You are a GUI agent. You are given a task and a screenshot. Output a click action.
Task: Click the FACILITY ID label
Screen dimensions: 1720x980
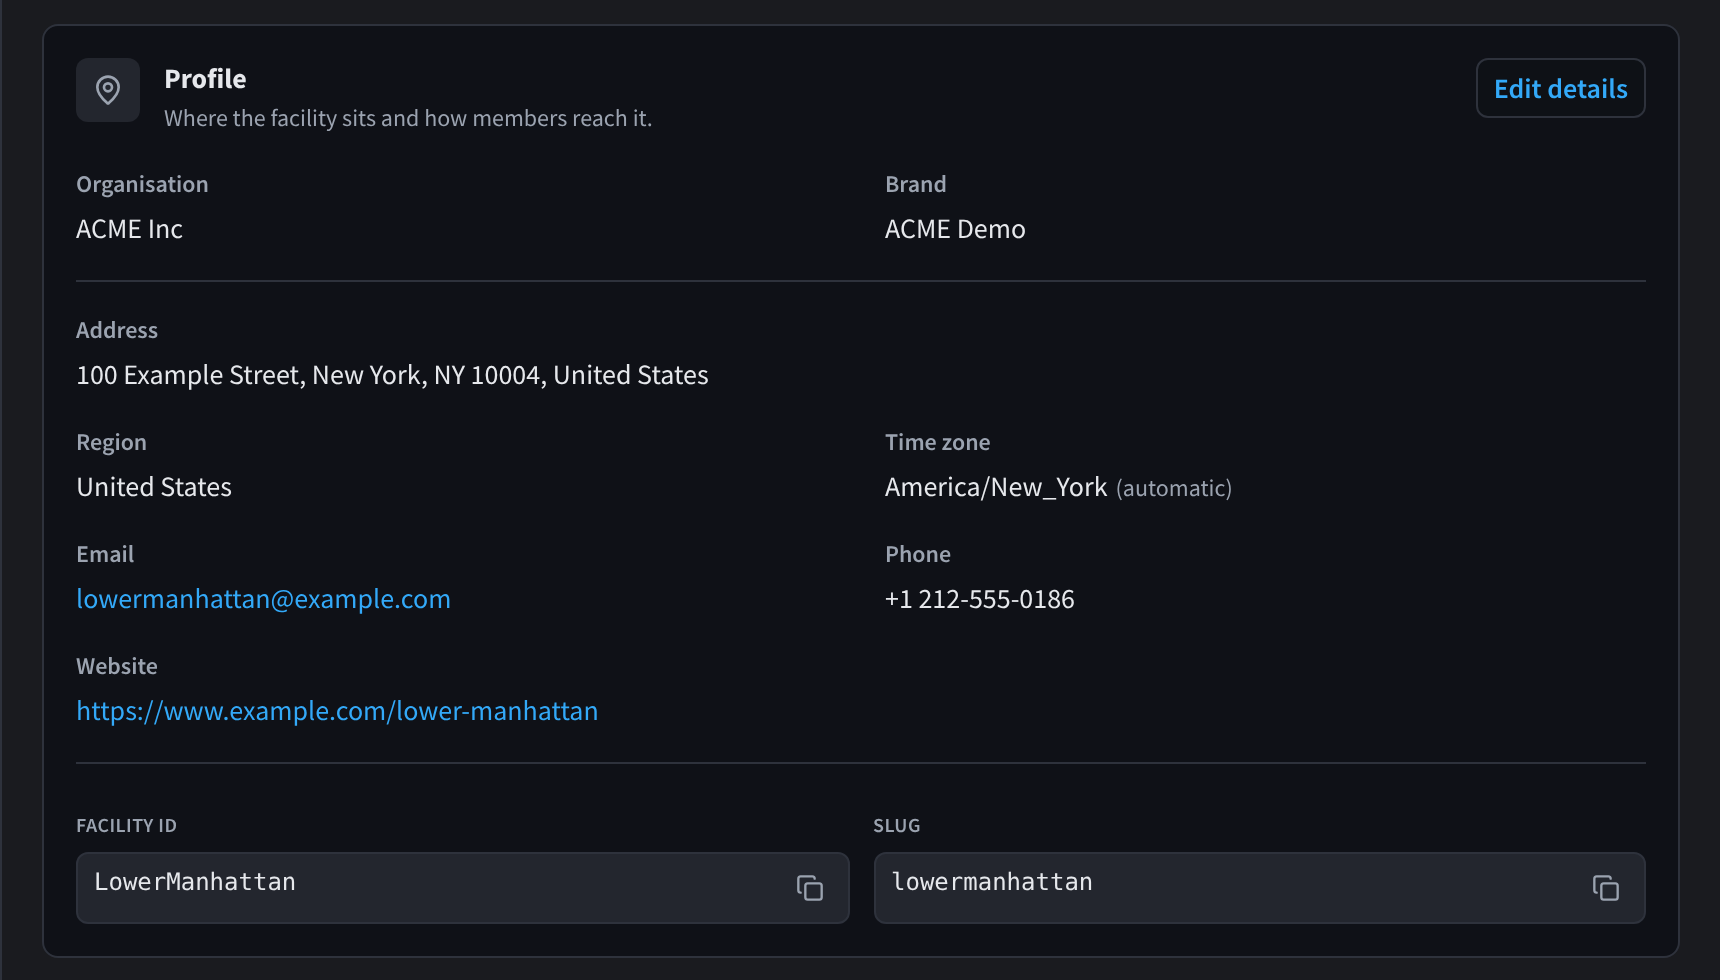pos(127,826)
